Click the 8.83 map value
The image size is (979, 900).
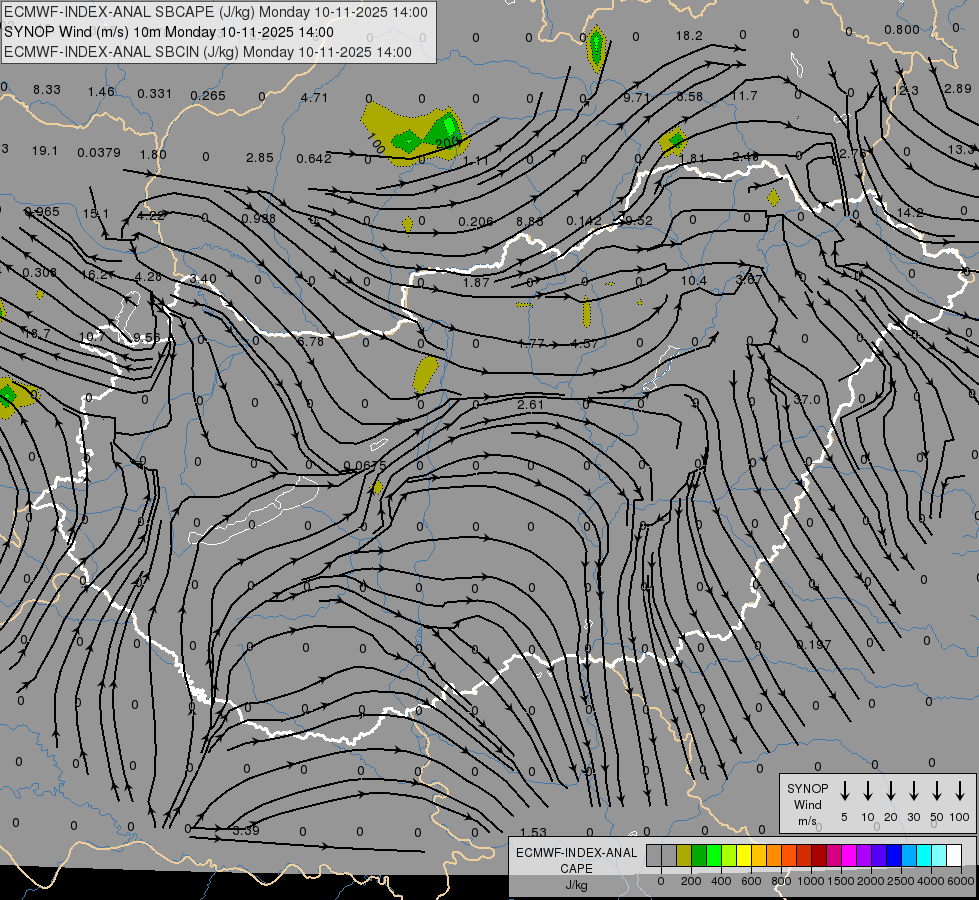tap(530, 221)
